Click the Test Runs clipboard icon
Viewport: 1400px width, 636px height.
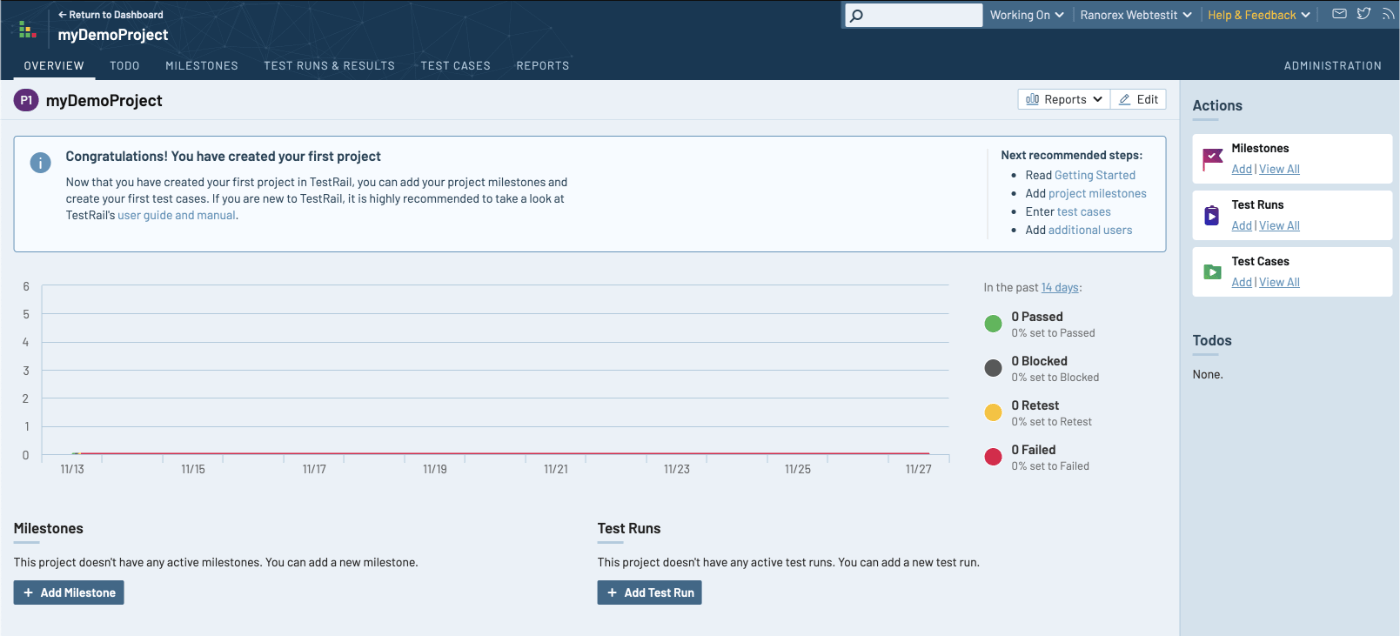(1212, 215)
